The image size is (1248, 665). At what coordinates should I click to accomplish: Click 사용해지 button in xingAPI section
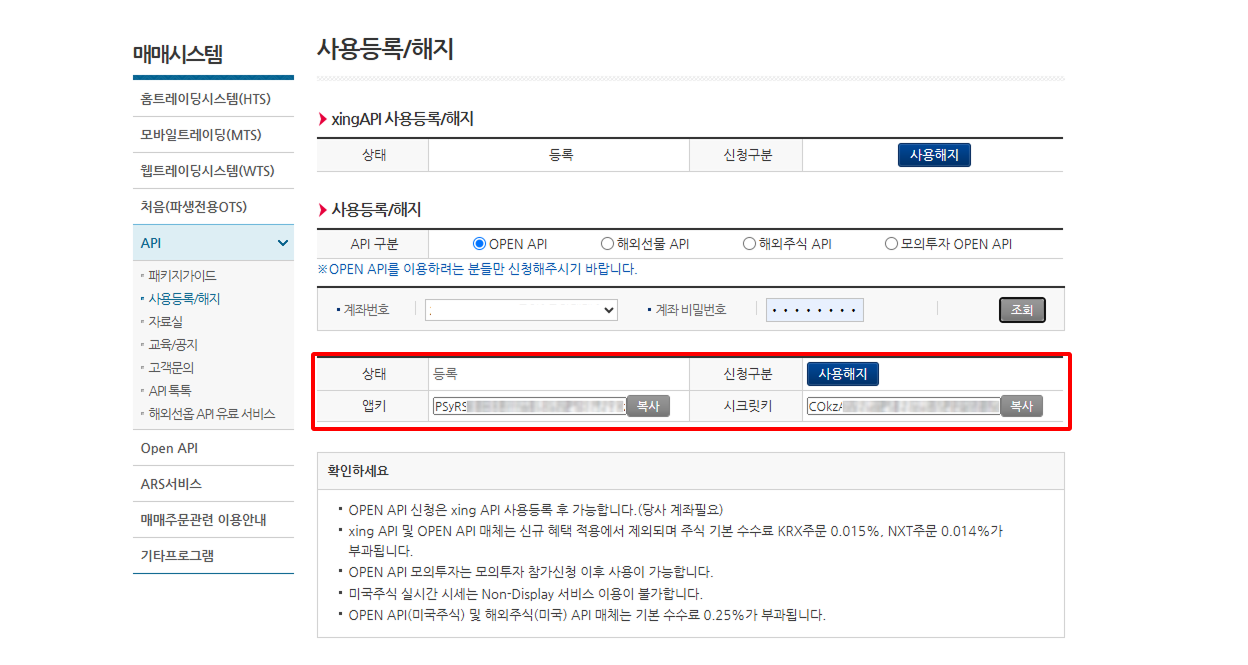pos(934,155)
